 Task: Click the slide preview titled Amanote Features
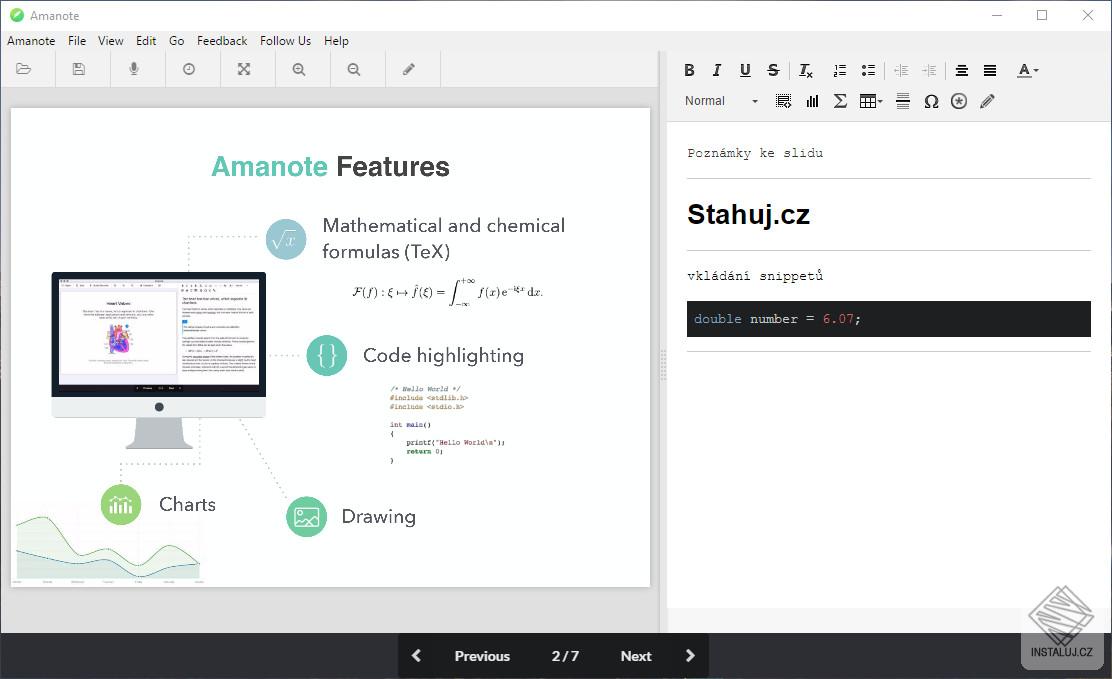coord(330,347)
